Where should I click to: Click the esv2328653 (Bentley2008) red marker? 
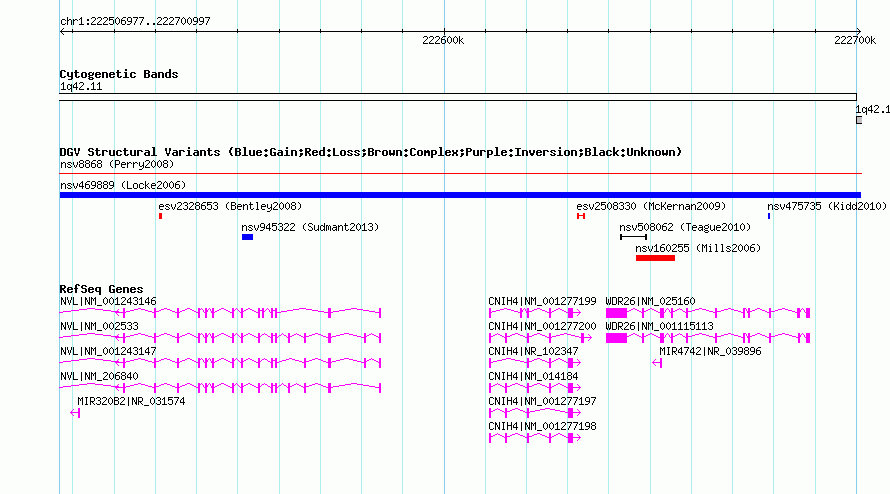click(161, 216)
